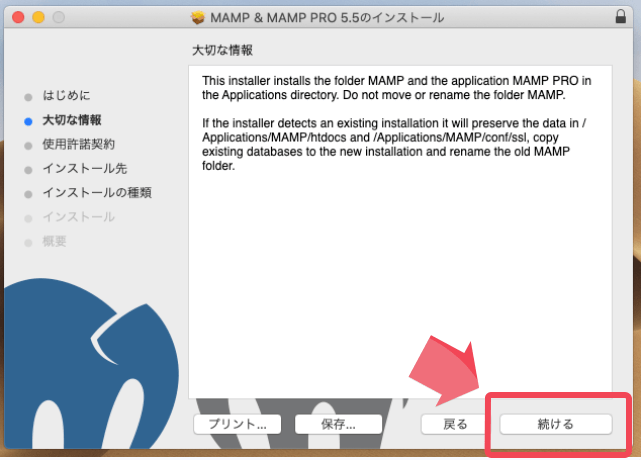The height and width of the screenshot is (460, 641).
Task: Click the lock icon in title bar
Action: (x=621, y=17)
